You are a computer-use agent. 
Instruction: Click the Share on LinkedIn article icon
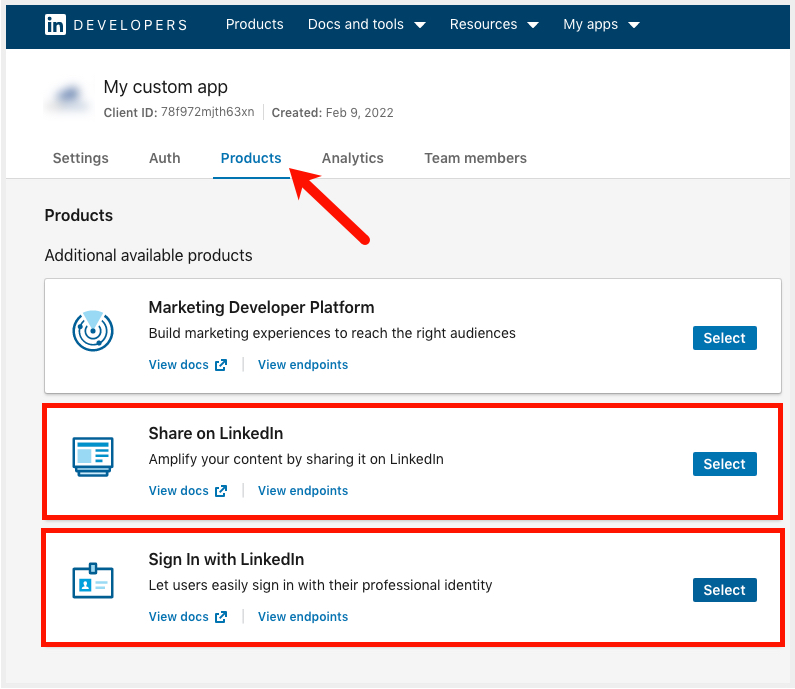point(93,456)
